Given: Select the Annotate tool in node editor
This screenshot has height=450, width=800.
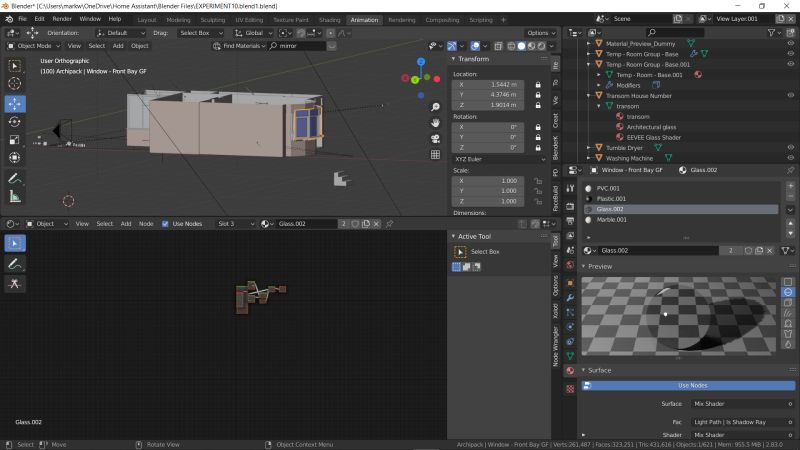Looking at the screenshot, I should coord(15,264).
